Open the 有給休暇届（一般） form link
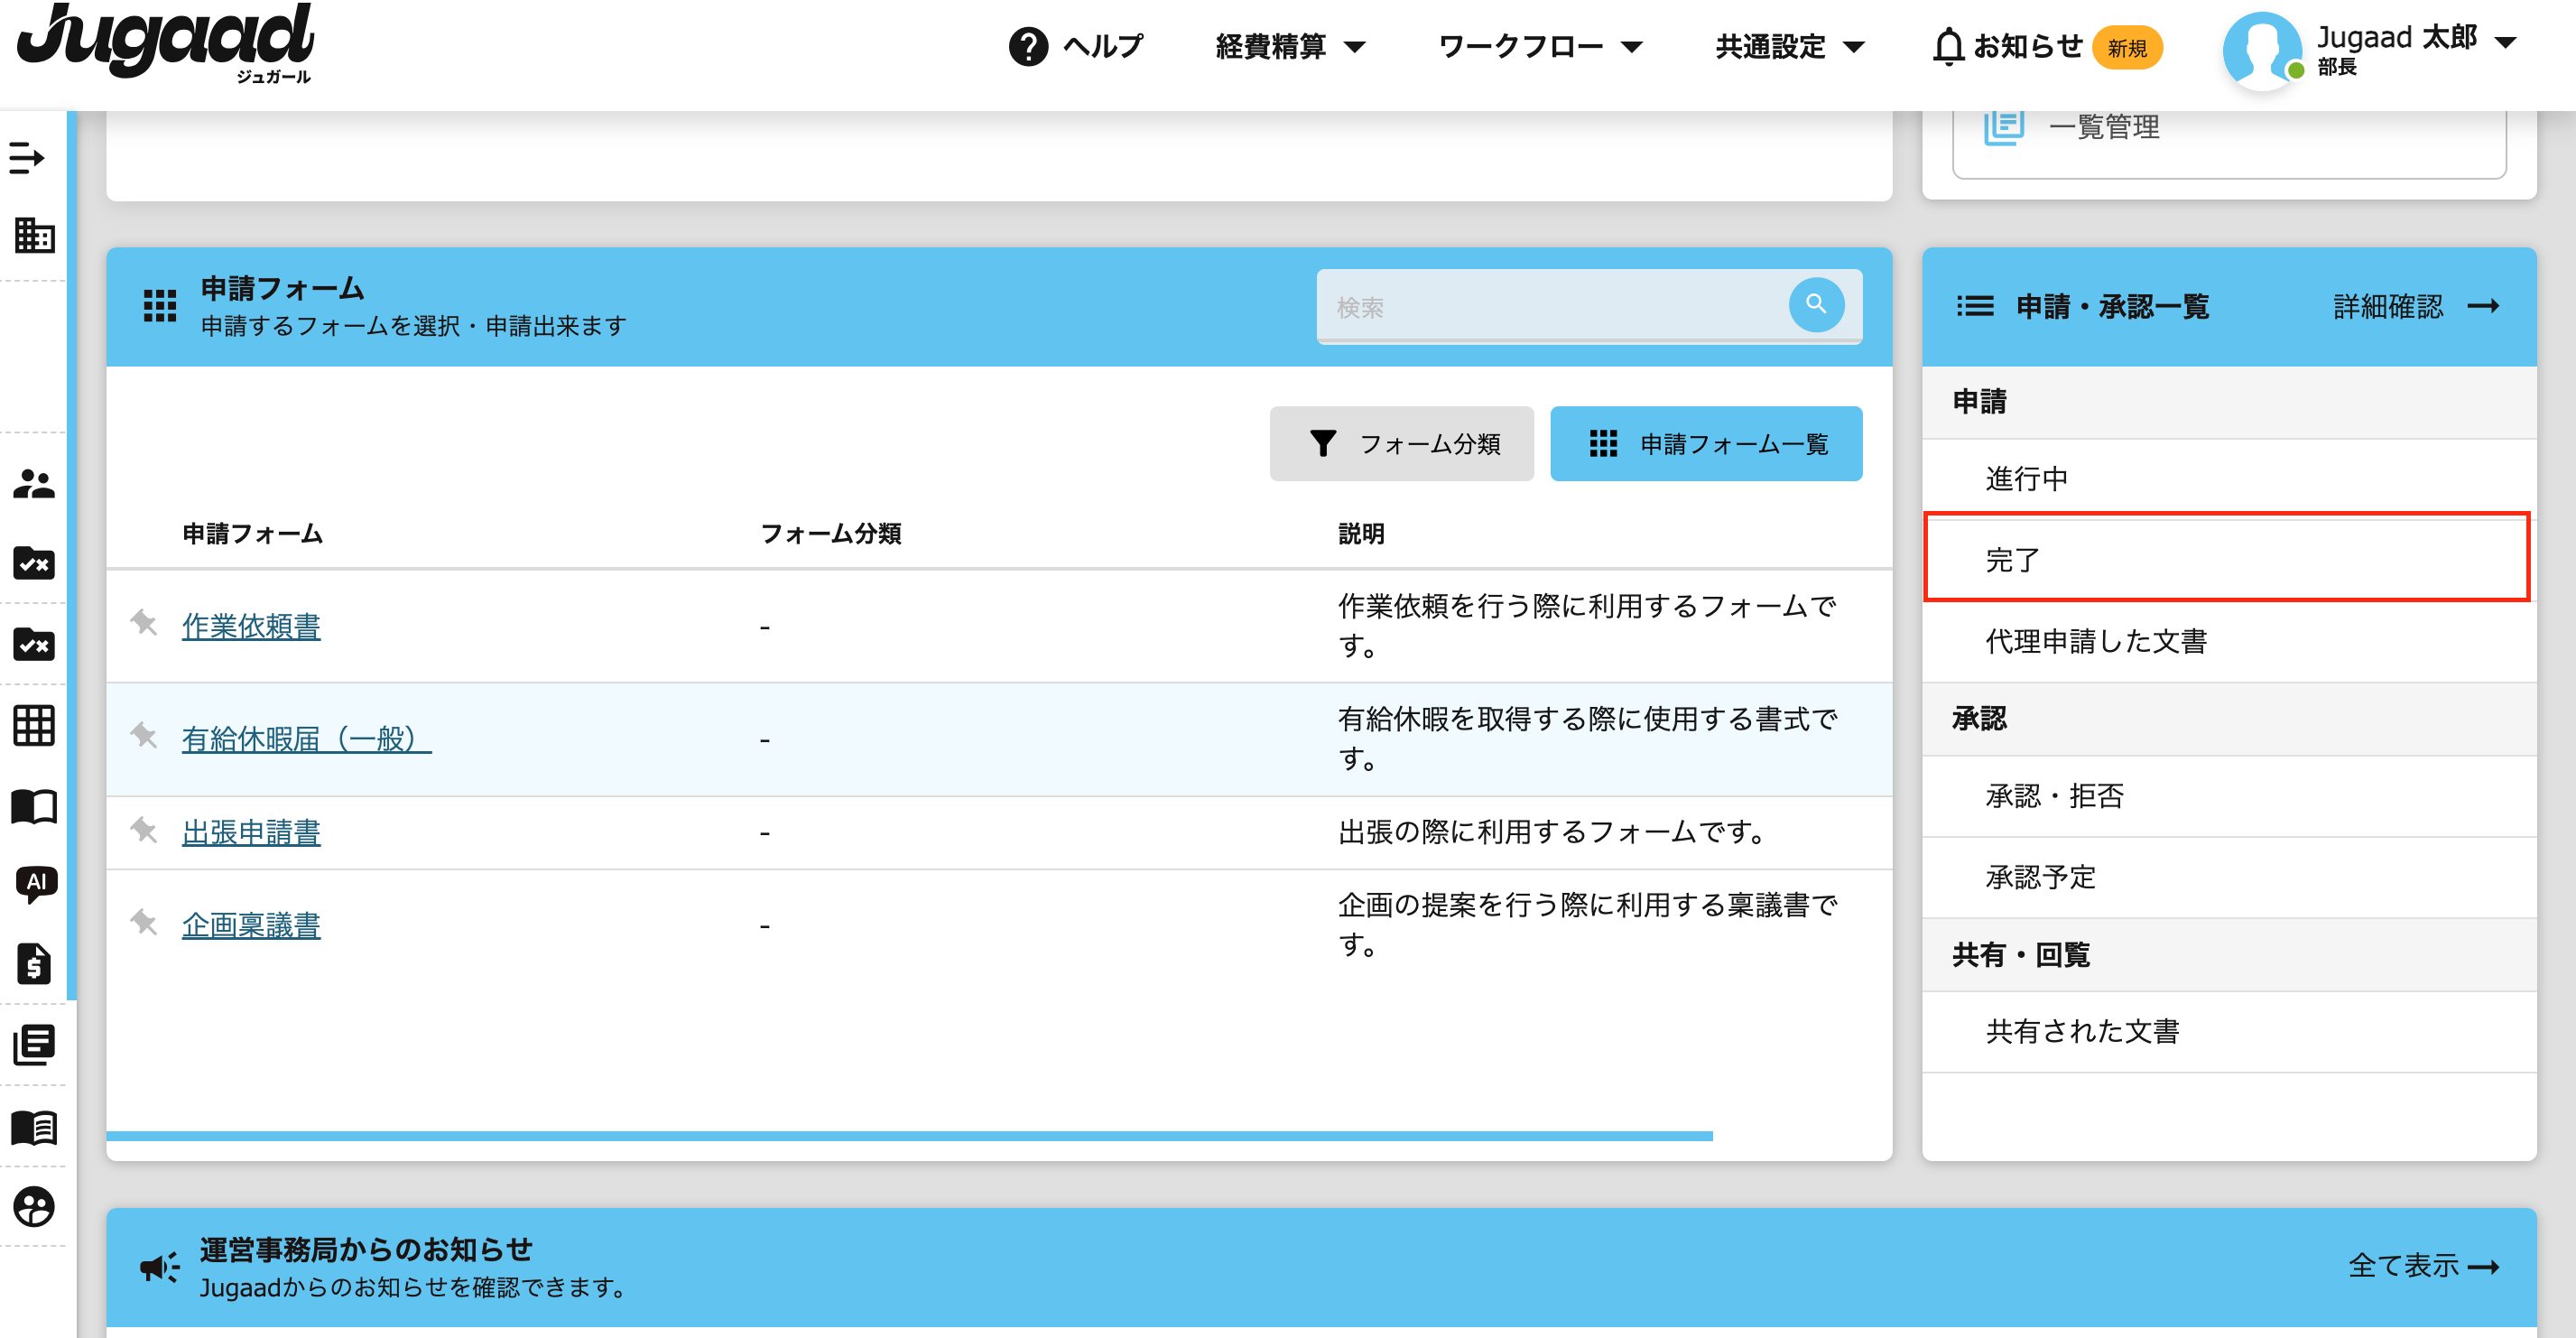This screenshot has height=1338, width=2576. click(306, 739)
